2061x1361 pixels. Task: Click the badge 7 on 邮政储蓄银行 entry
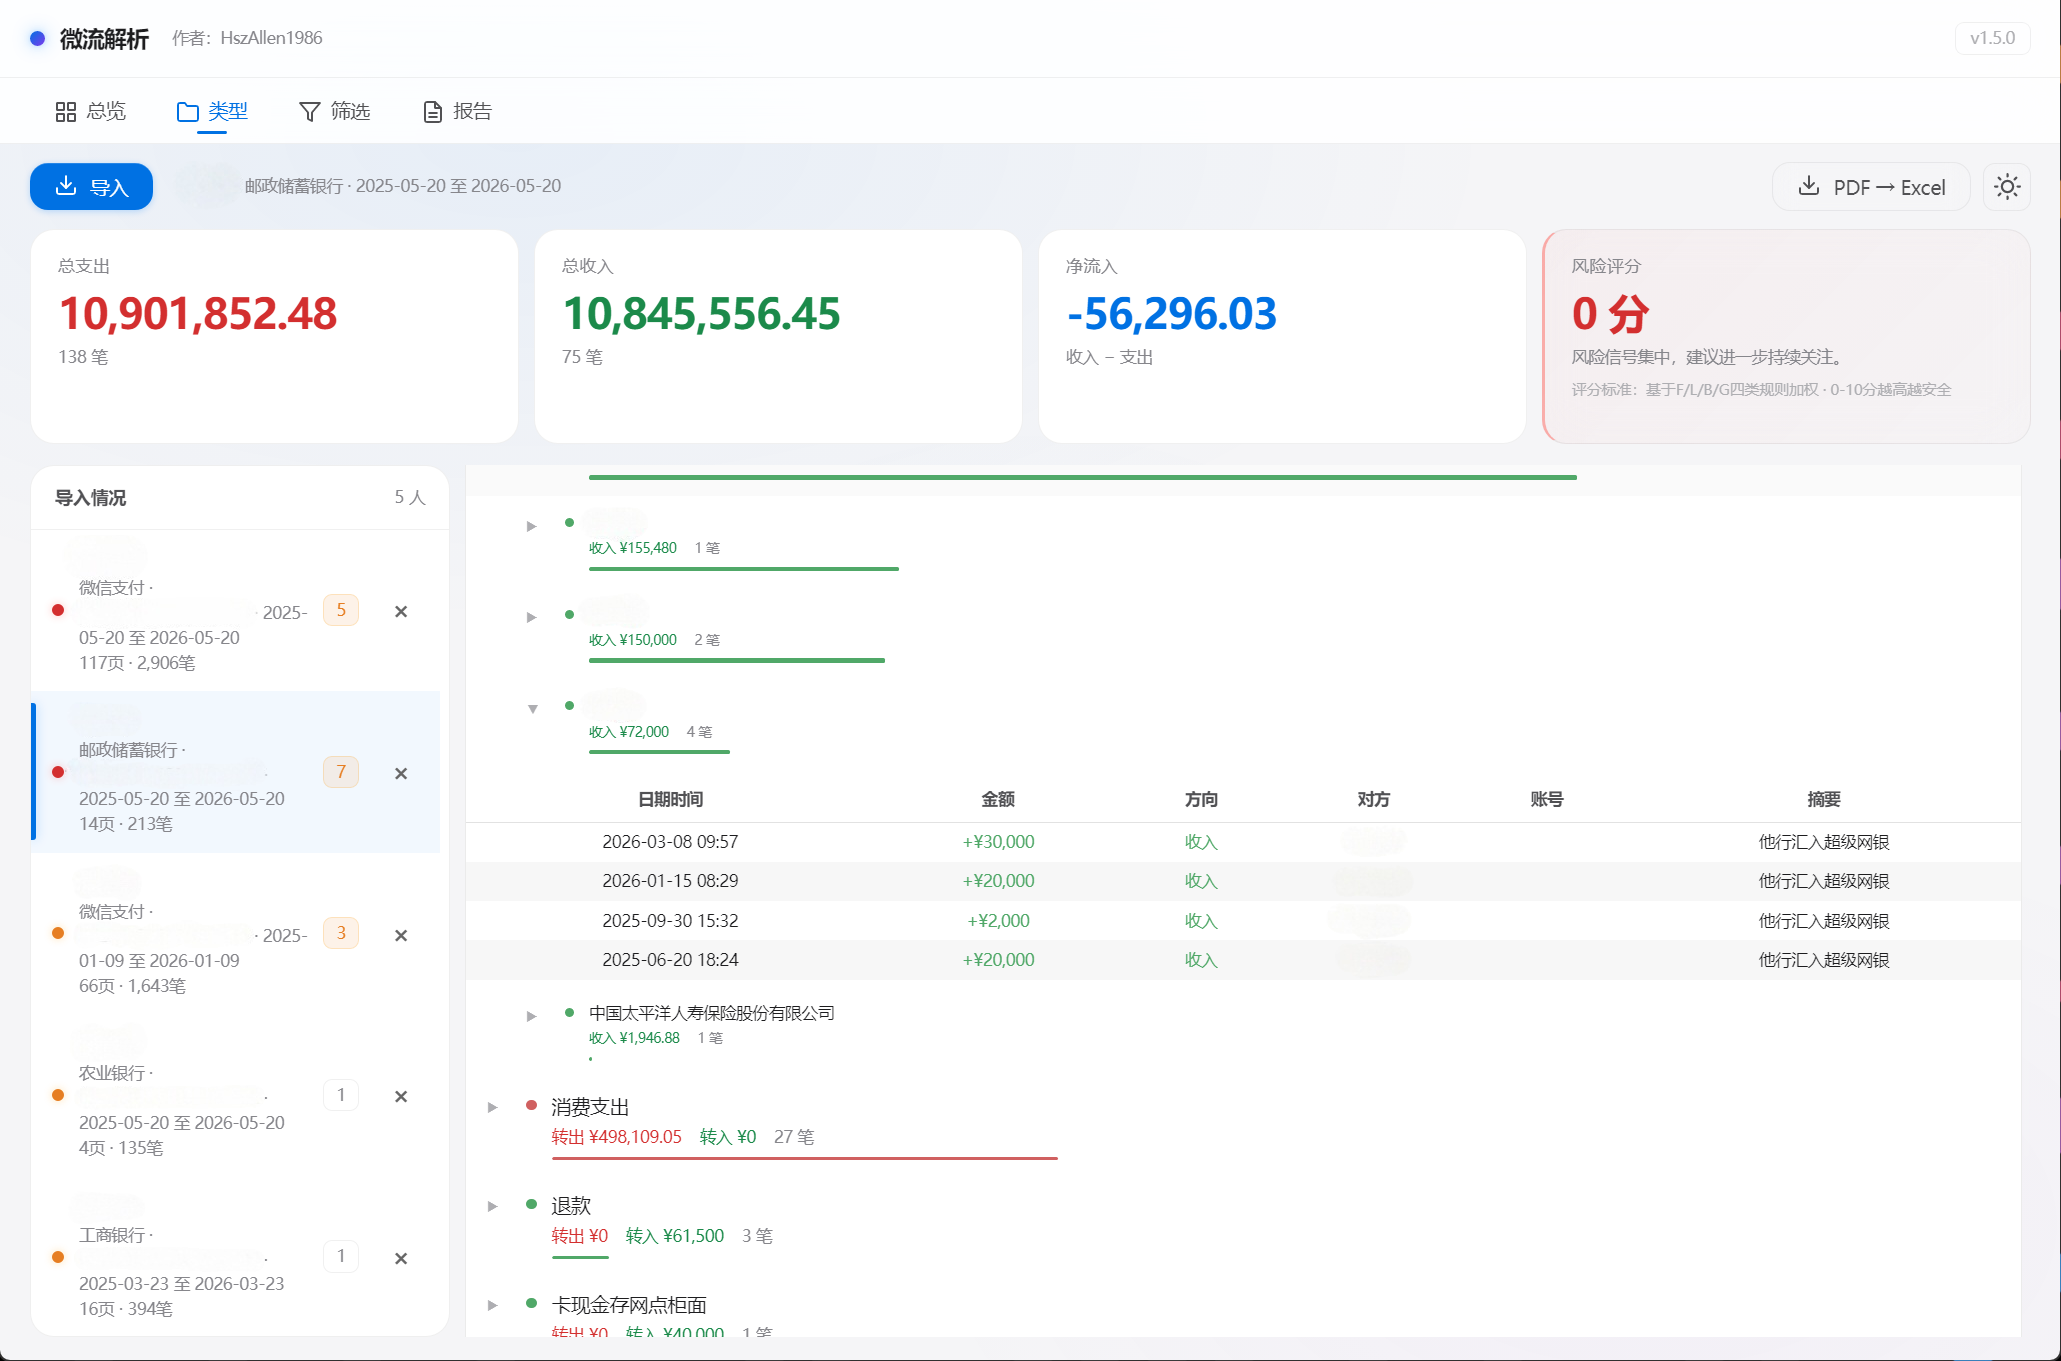pyautogui.click(x=341, y=772)
